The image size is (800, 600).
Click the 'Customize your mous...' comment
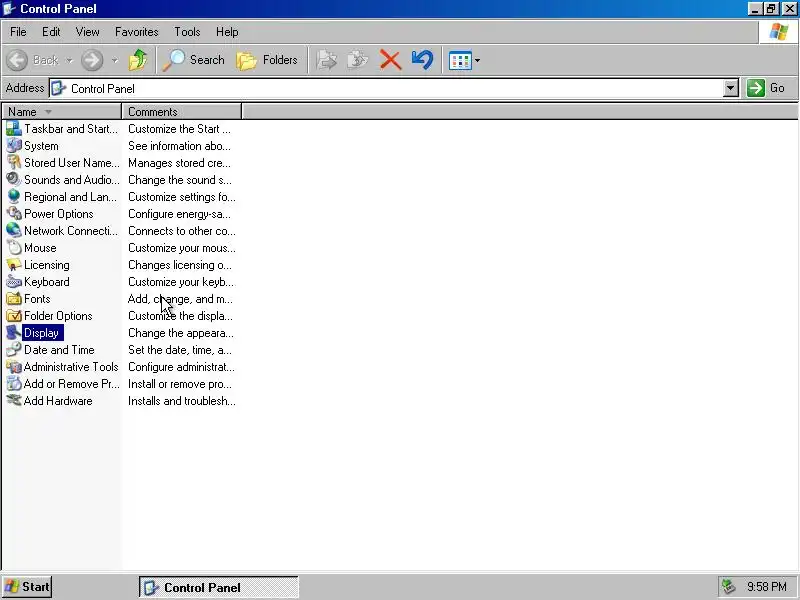point(182,247)
